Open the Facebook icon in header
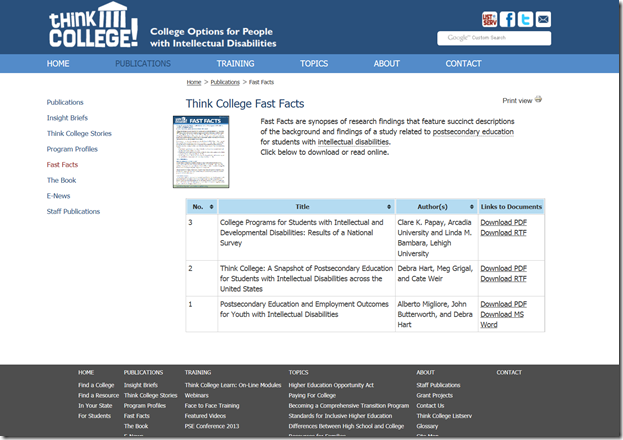The width and height of the screenshot is (623, 440). [x=507, y=19]
